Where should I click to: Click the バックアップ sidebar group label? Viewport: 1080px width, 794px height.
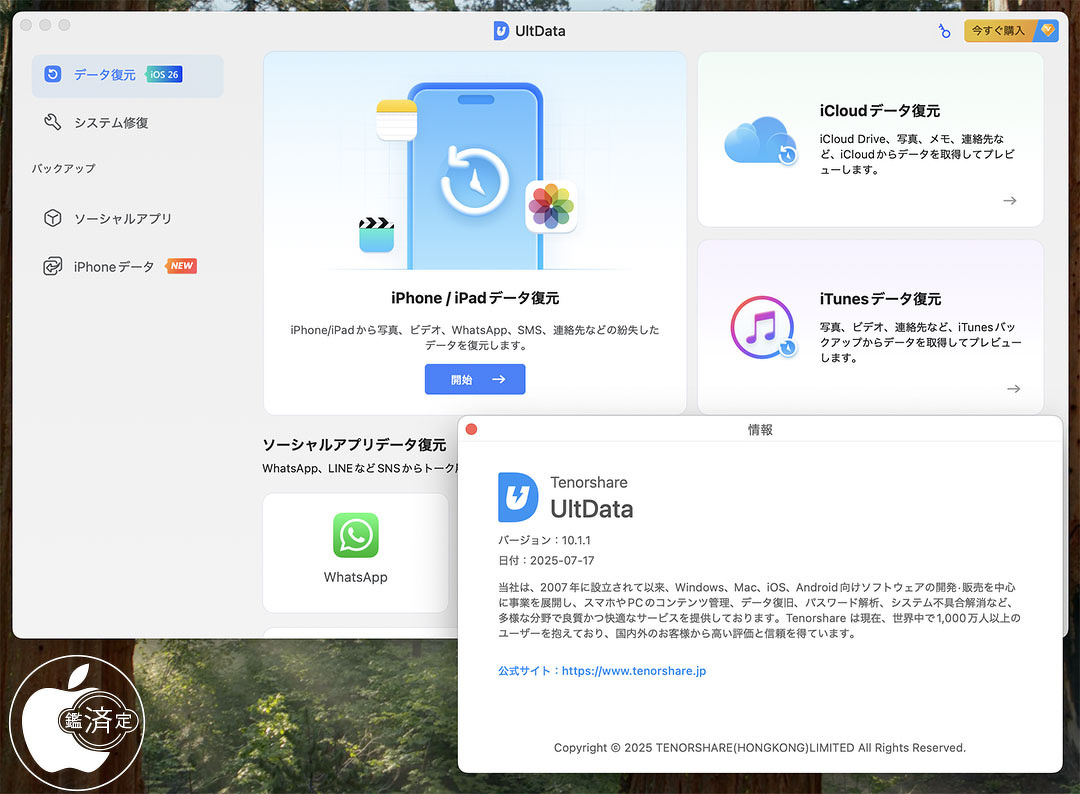pos(63,168)
